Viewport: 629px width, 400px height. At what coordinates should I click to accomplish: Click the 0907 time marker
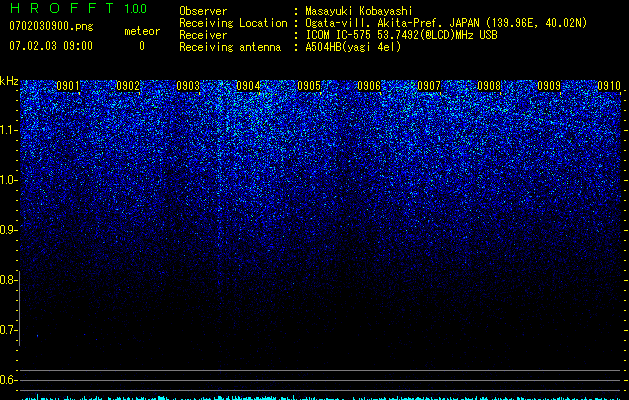(x=429, y=86)
